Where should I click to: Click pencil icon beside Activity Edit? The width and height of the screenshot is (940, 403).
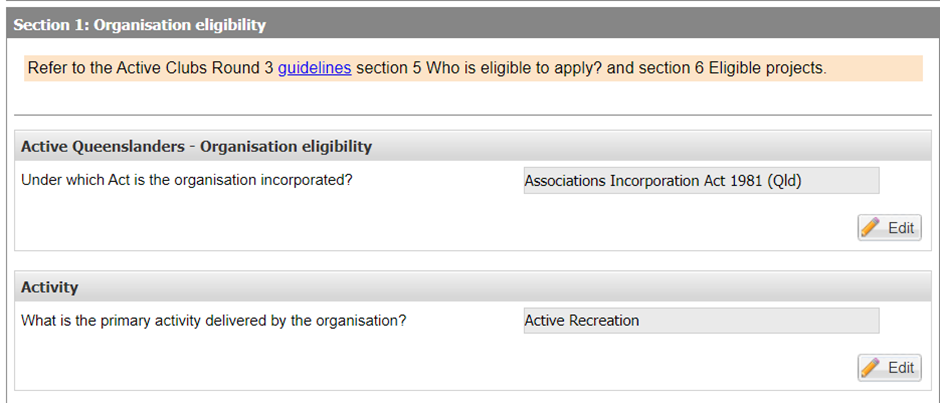click(870, 367)
